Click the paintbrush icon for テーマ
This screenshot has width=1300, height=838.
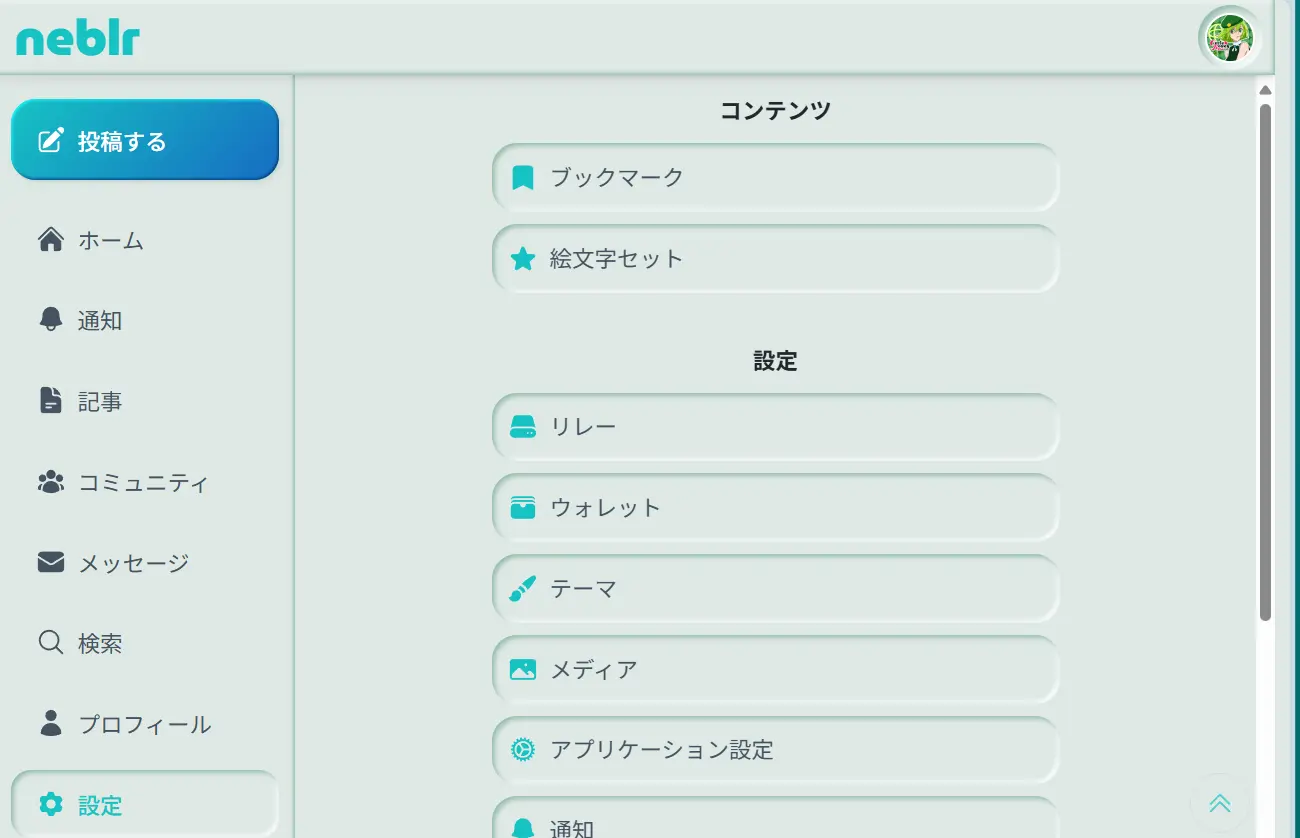point(523,589)
